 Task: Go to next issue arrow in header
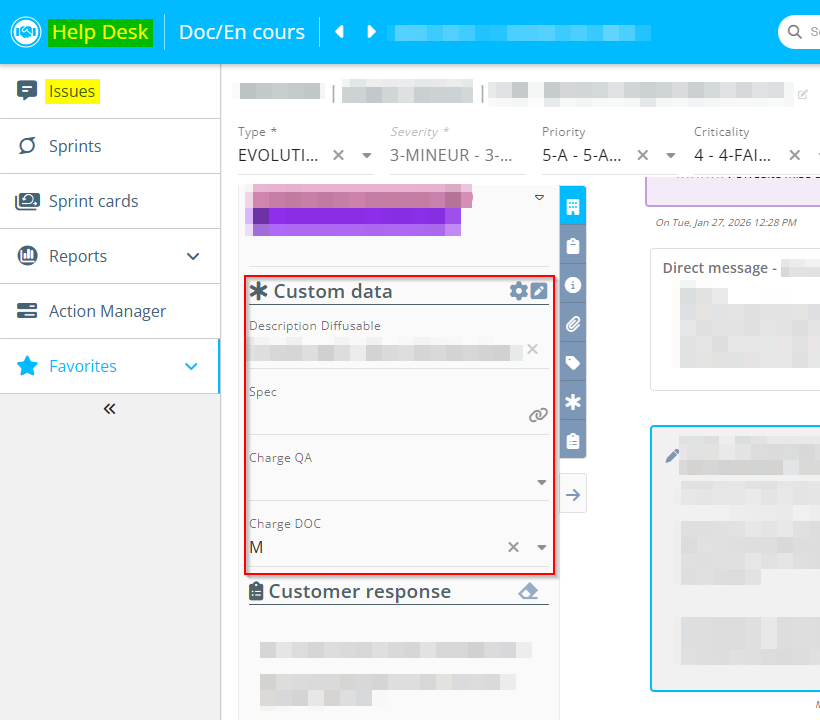[x=371, y=32]
